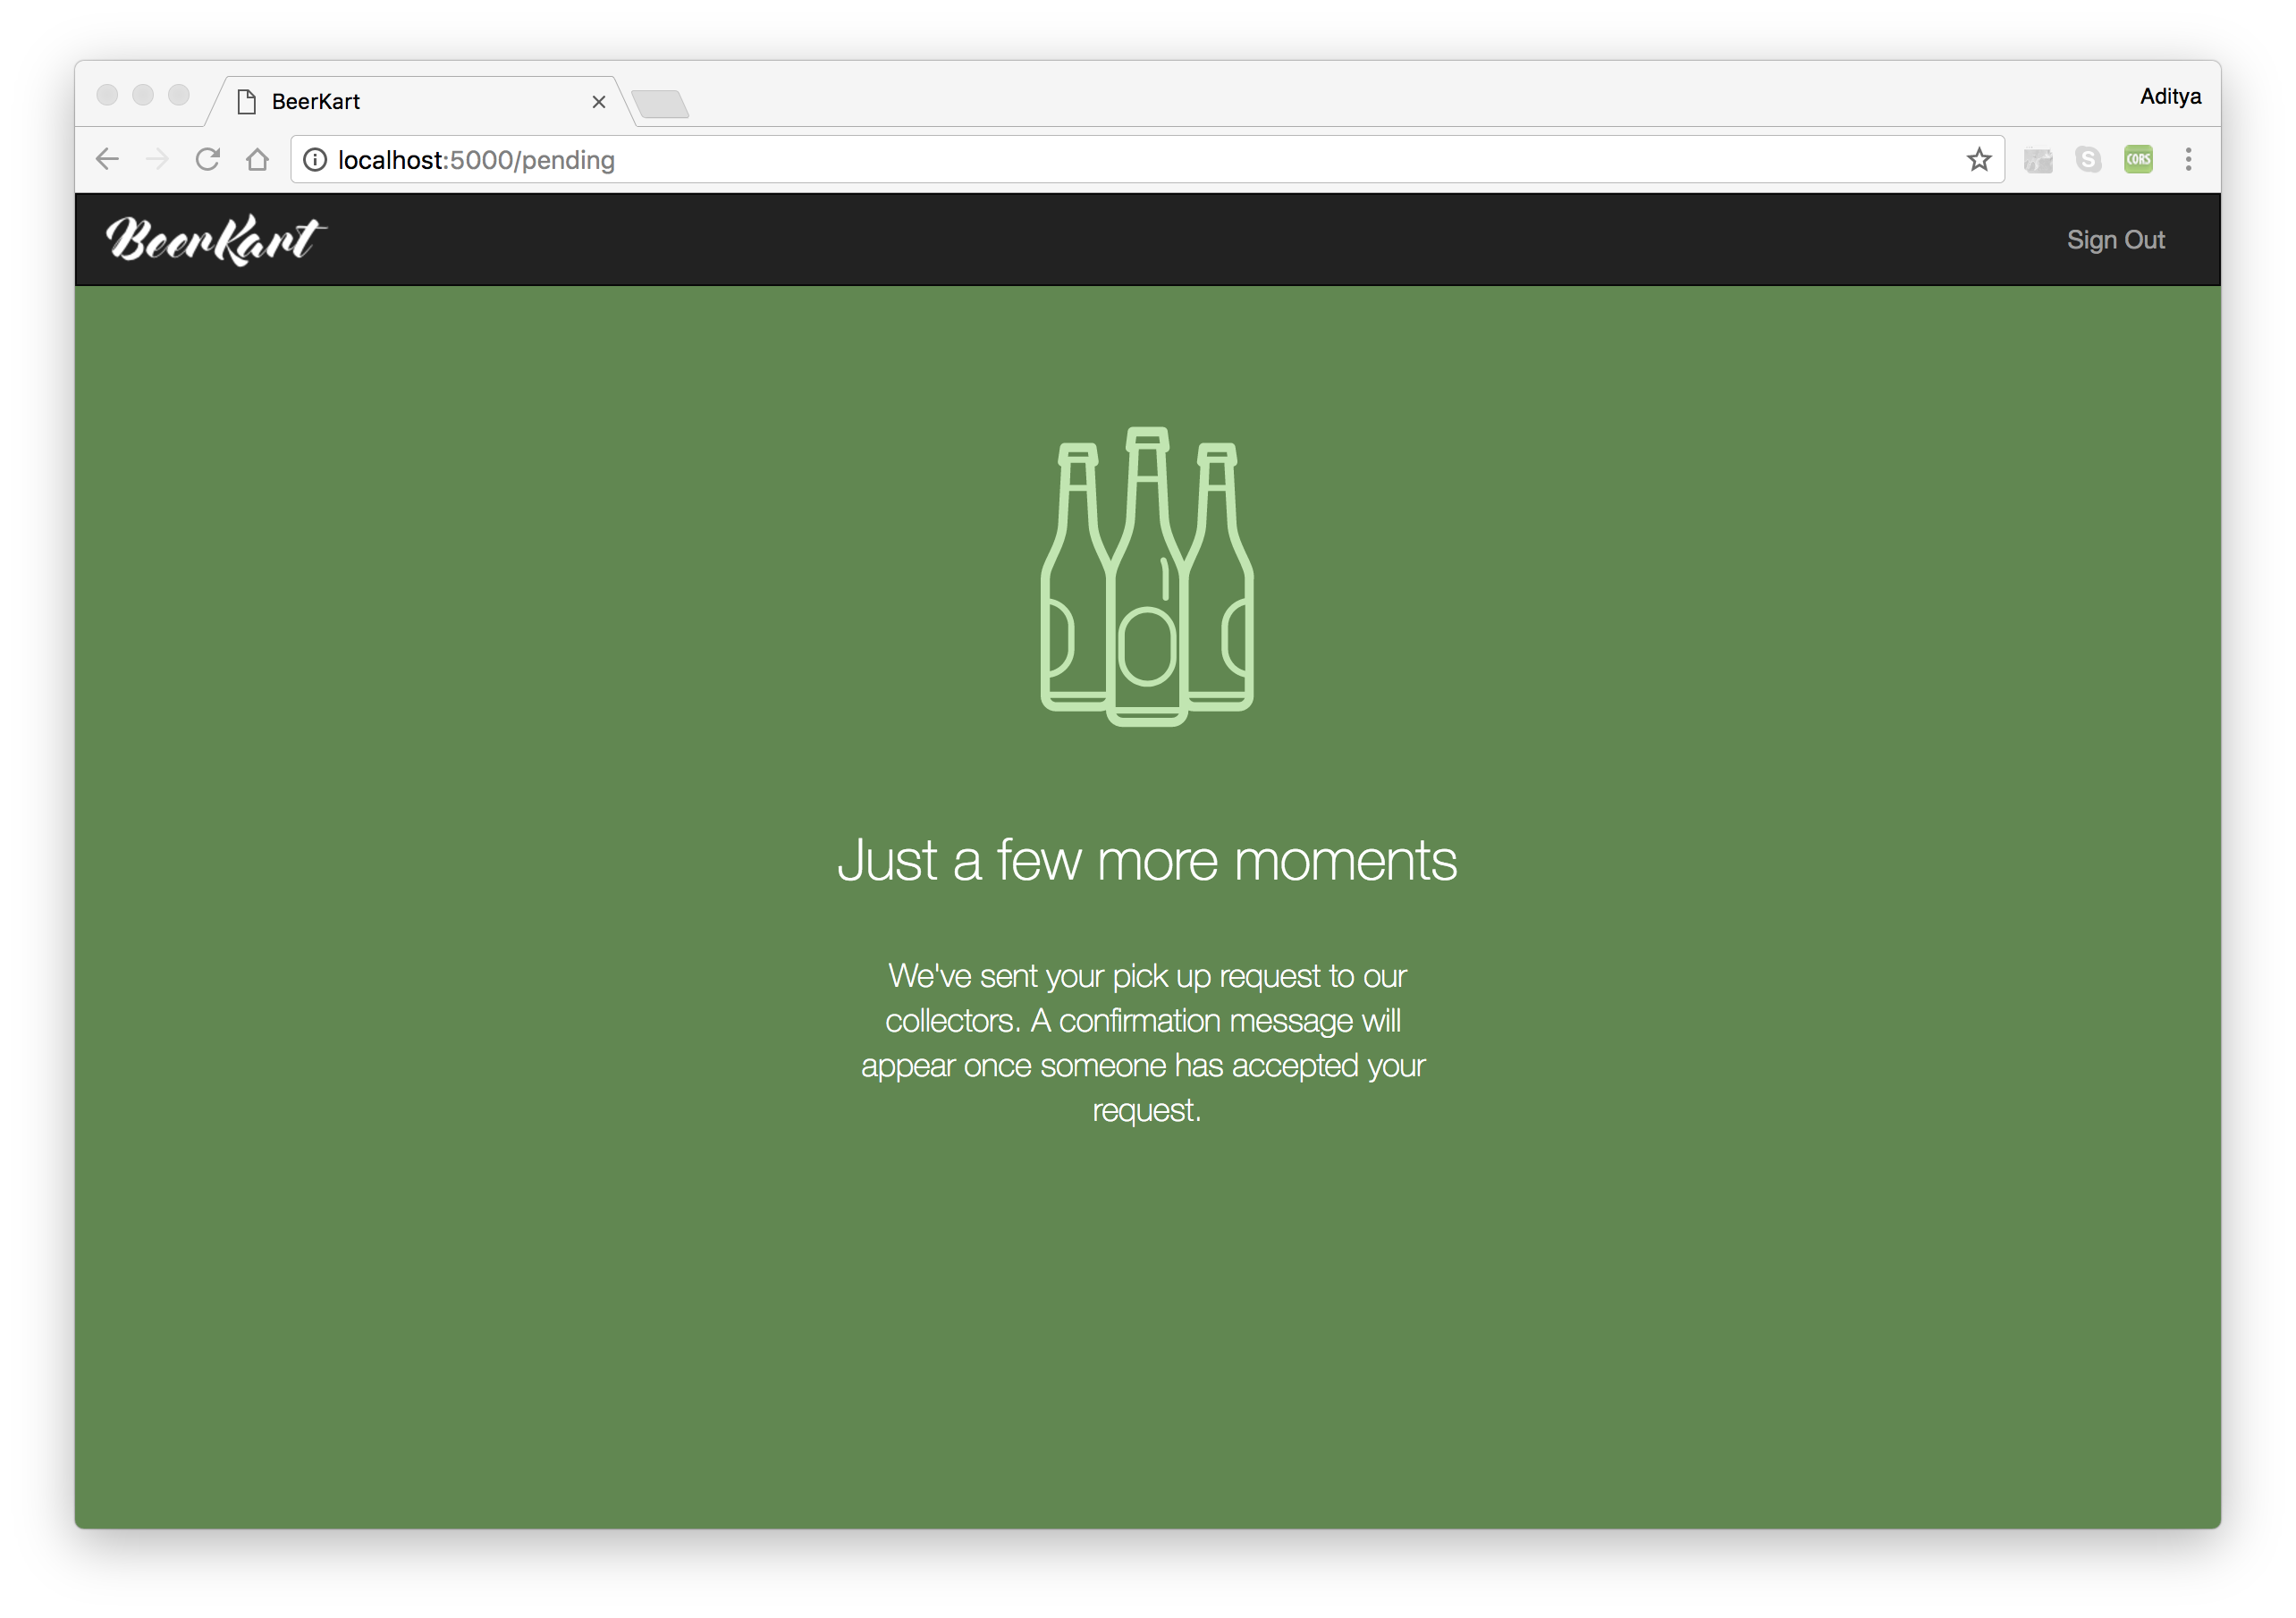Click the localhost:5000/pending address bar
The image size is (2296, 1618).
(x=1100, y=160)
